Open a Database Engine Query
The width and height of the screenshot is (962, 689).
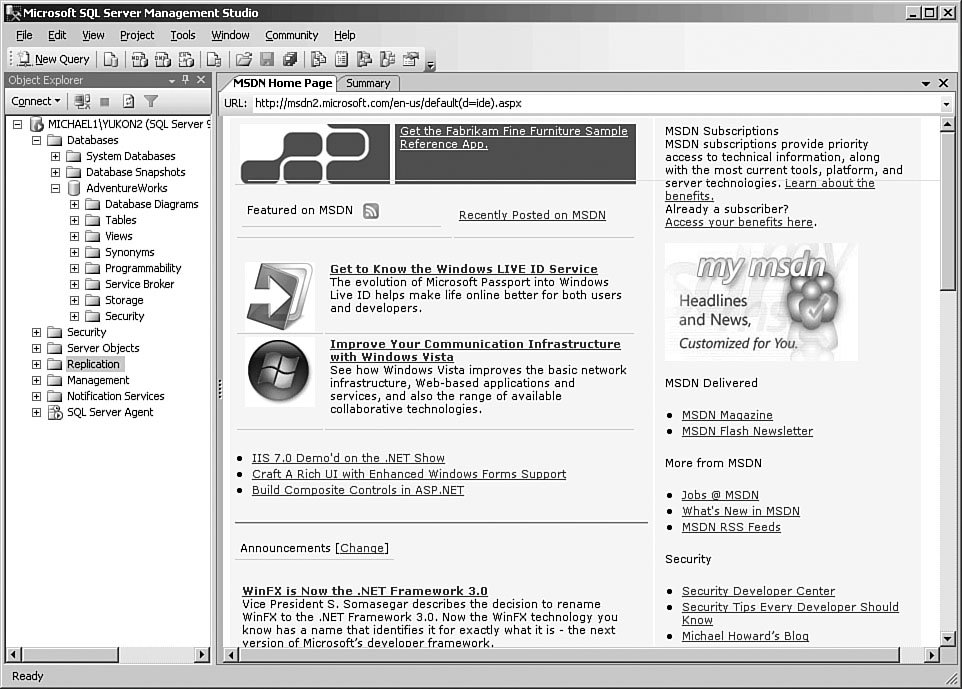(x=111, y=59)
